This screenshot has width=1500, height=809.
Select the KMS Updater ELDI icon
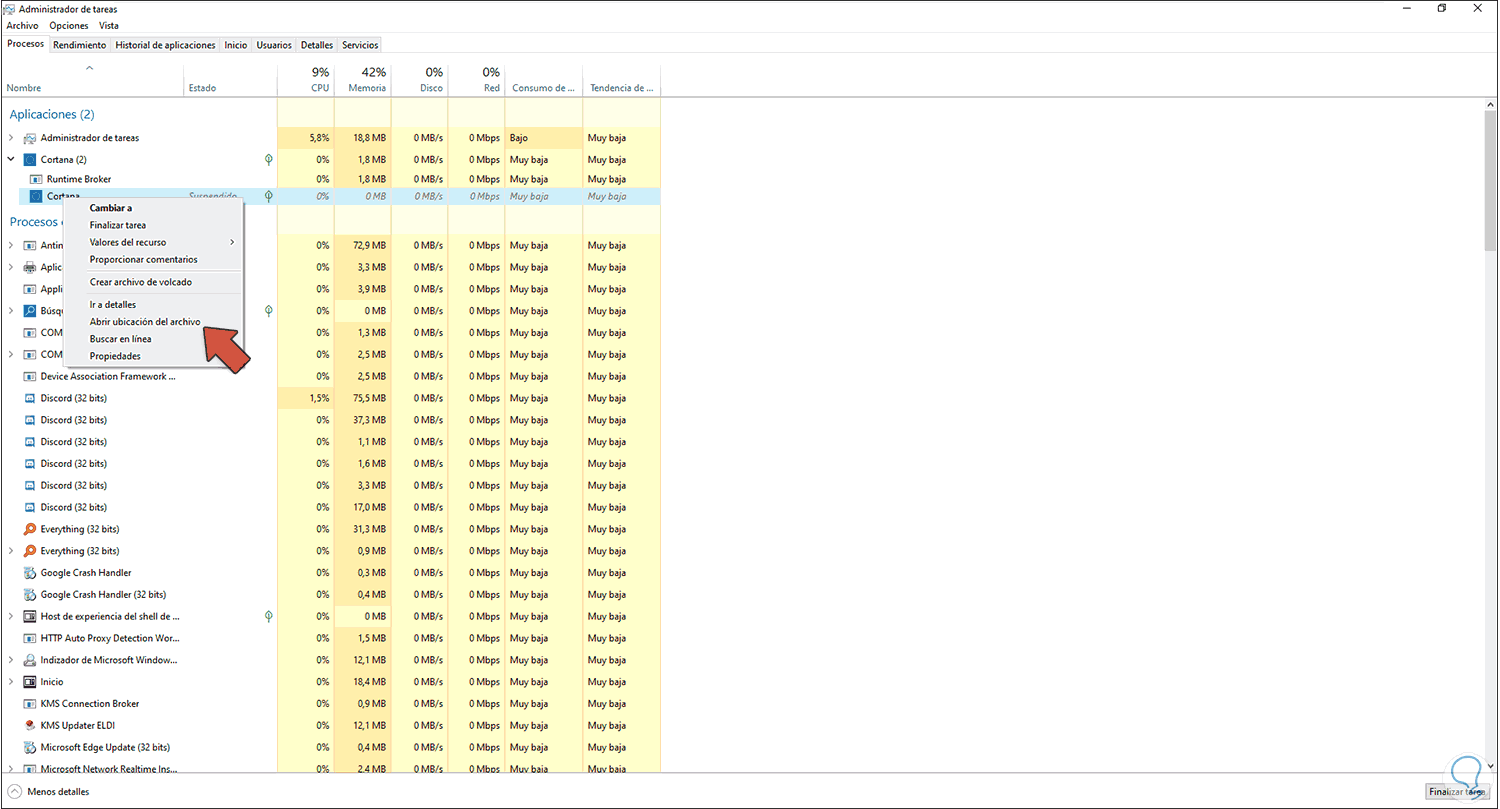pos(29,725)
